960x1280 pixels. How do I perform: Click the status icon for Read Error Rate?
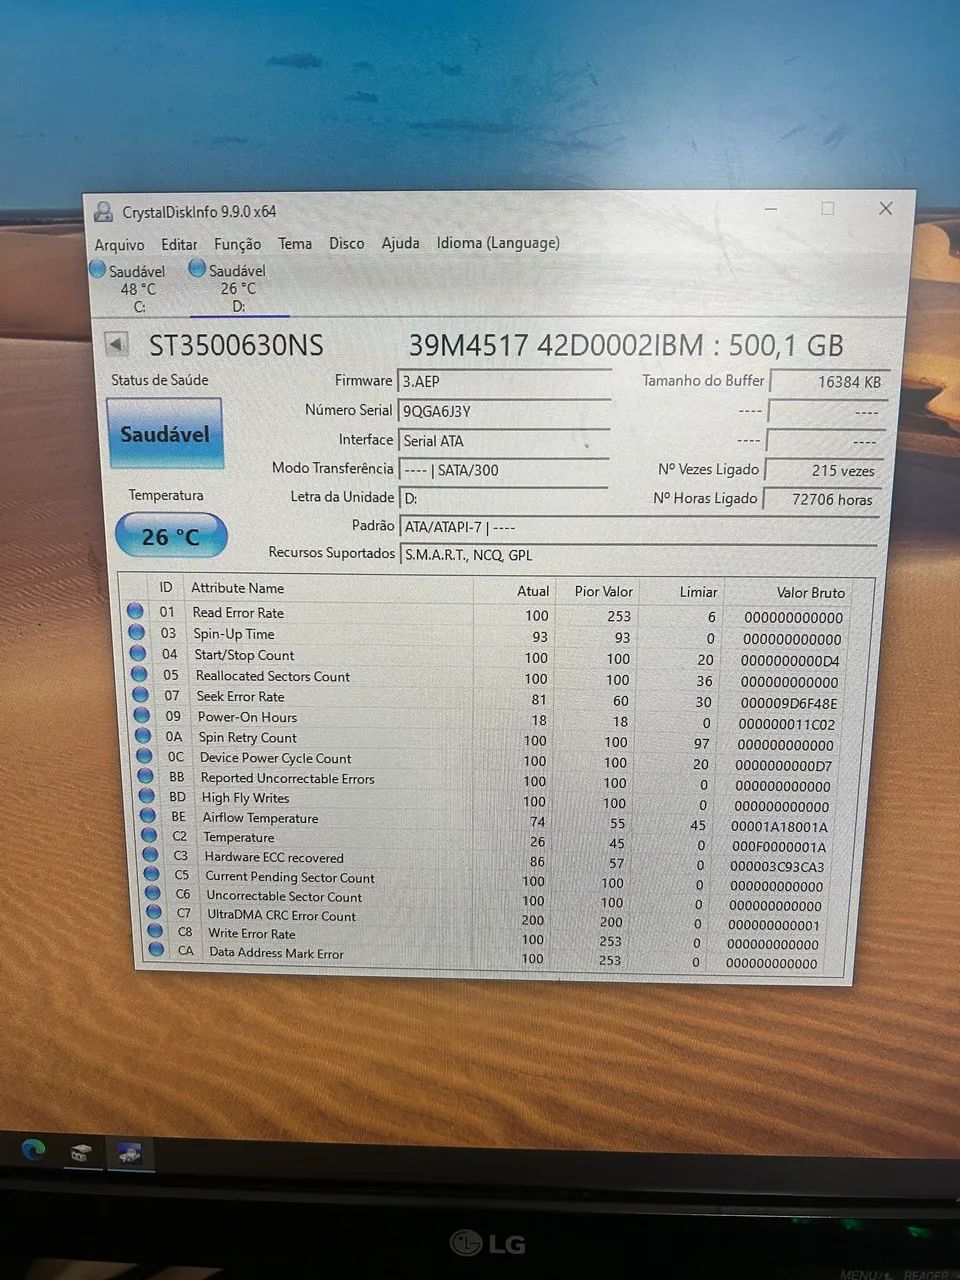click(x=136, y=611)
